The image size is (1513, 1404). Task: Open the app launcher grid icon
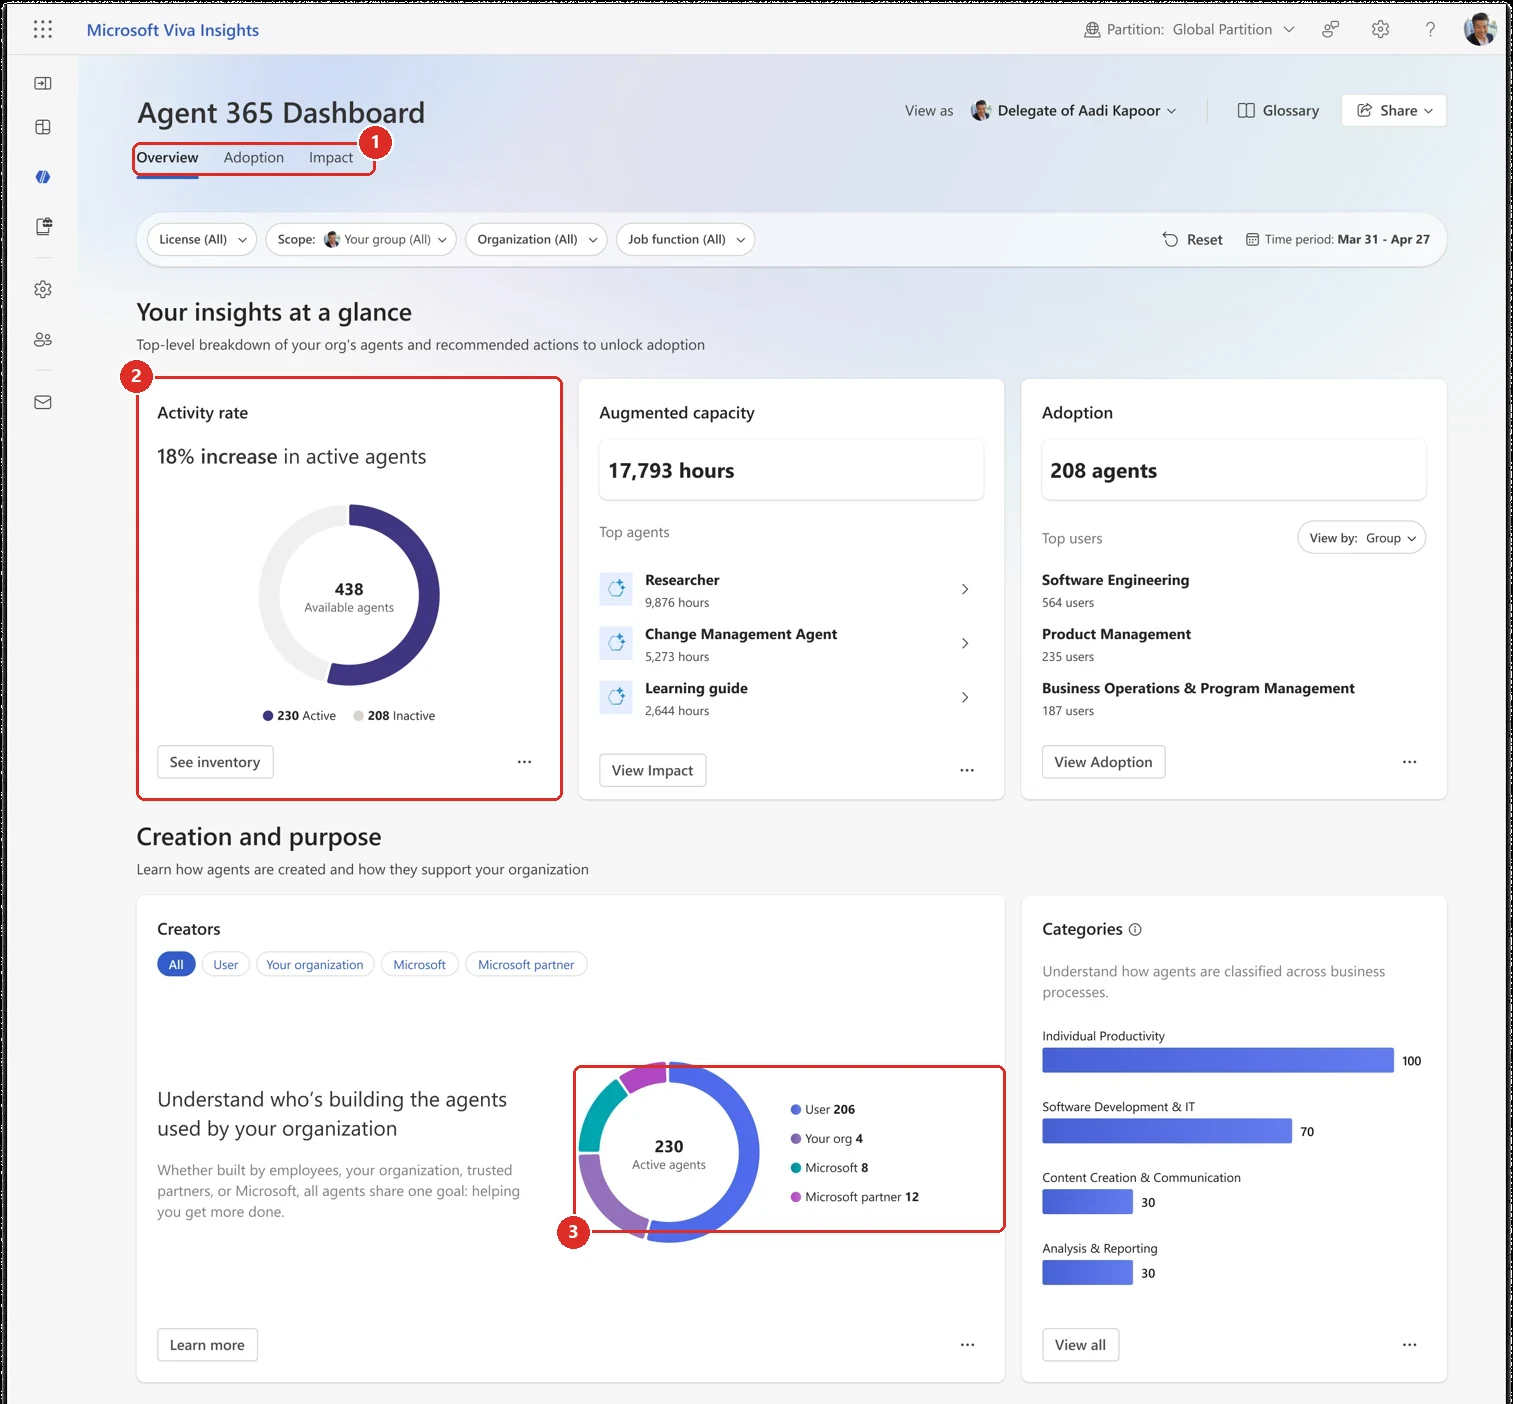pos(43,30)
